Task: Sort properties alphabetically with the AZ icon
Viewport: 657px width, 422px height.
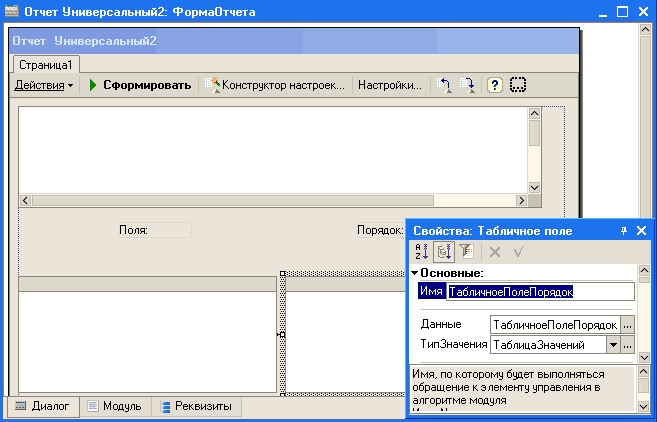Action: [422, 252]
